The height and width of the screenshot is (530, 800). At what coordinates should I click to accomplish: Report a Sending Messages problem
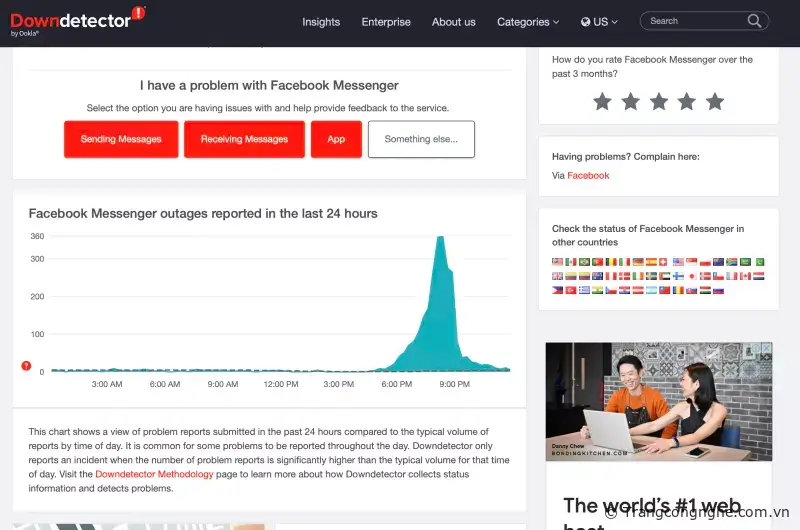[121, 139]
